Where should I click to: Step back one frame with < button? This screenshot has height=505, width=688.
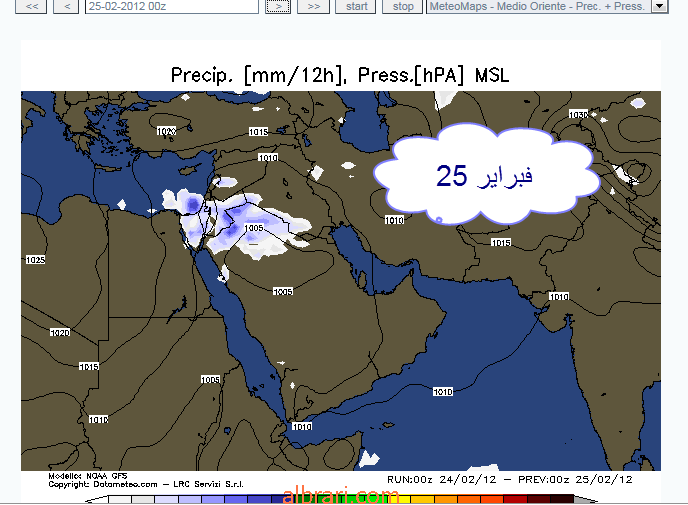coord(66,7)
